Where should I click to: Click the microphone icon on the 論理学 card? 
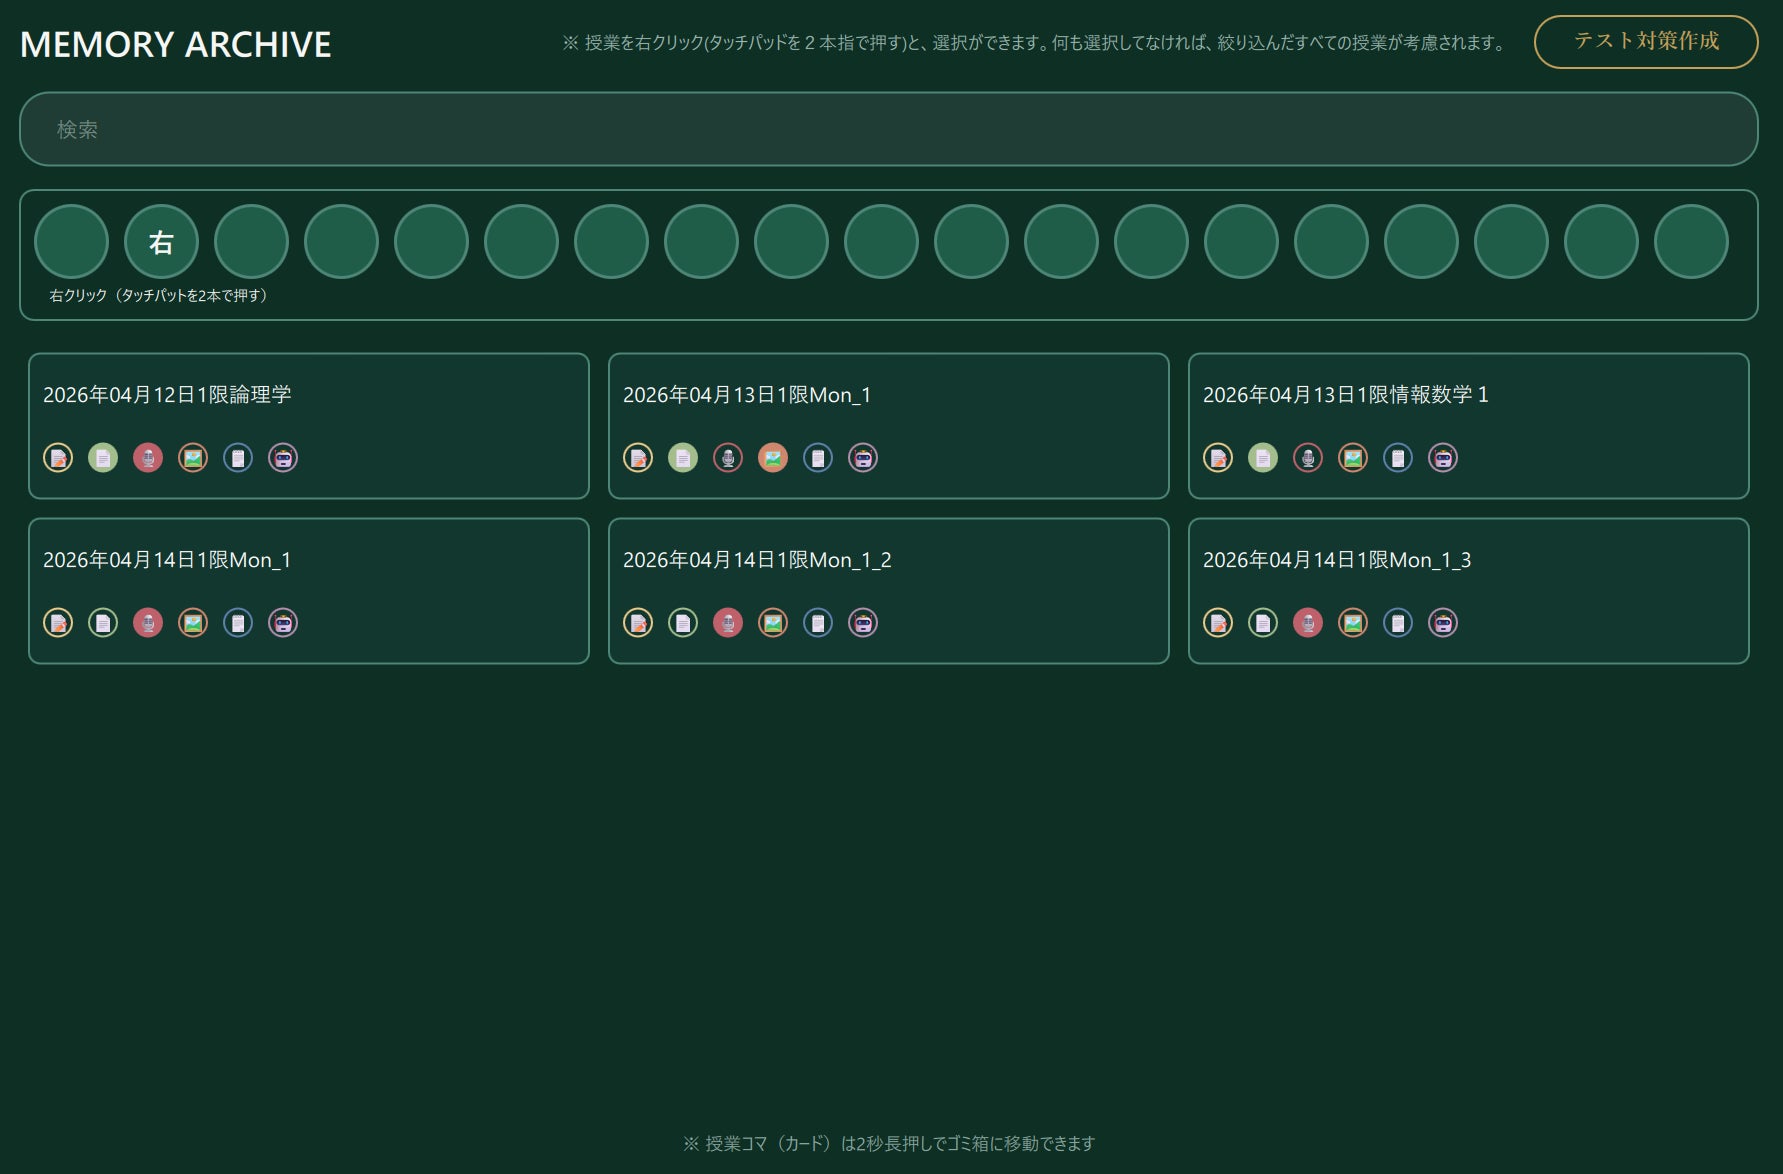click(148, 458)
